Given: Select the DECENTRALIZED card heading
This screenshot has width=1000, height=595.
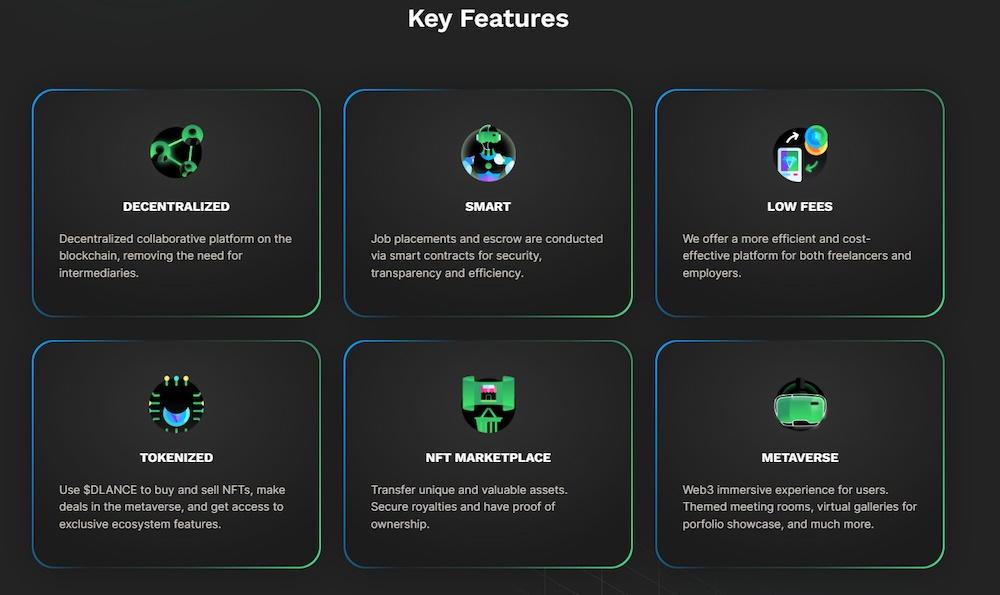Looking at the screenshot, I should coord(176,207).
